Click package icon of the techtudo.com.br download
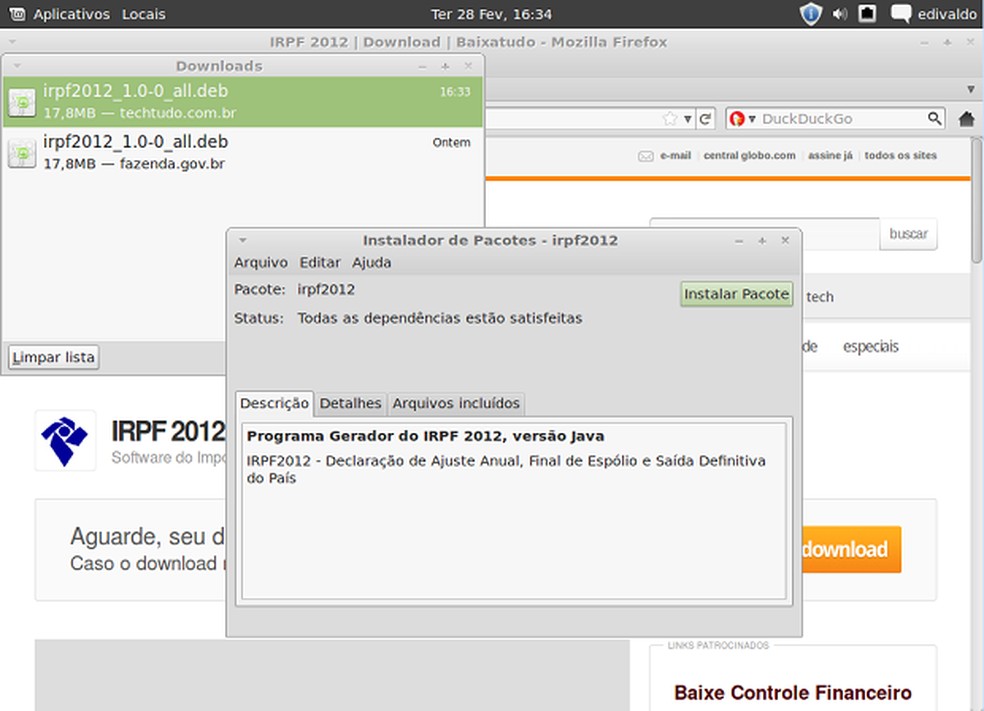Screen dimensions: 984x711 [x=22, y=102]
